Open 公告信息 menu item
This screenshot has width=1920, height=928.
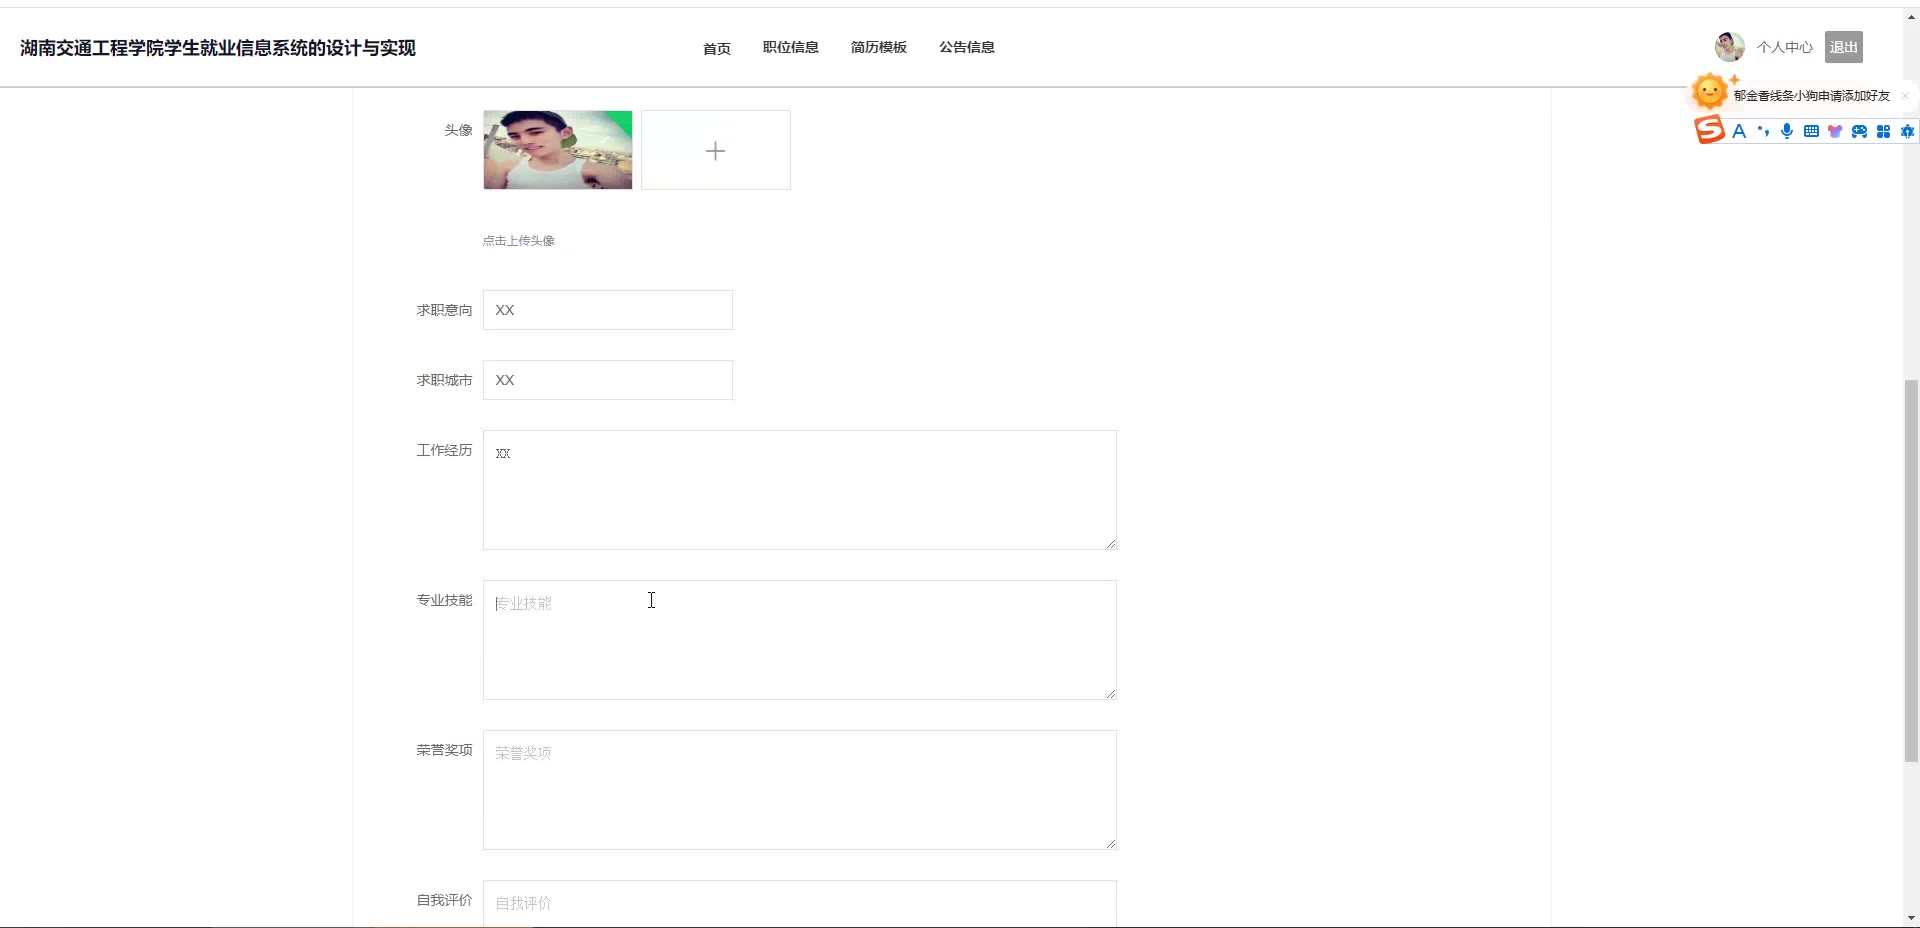967,47
